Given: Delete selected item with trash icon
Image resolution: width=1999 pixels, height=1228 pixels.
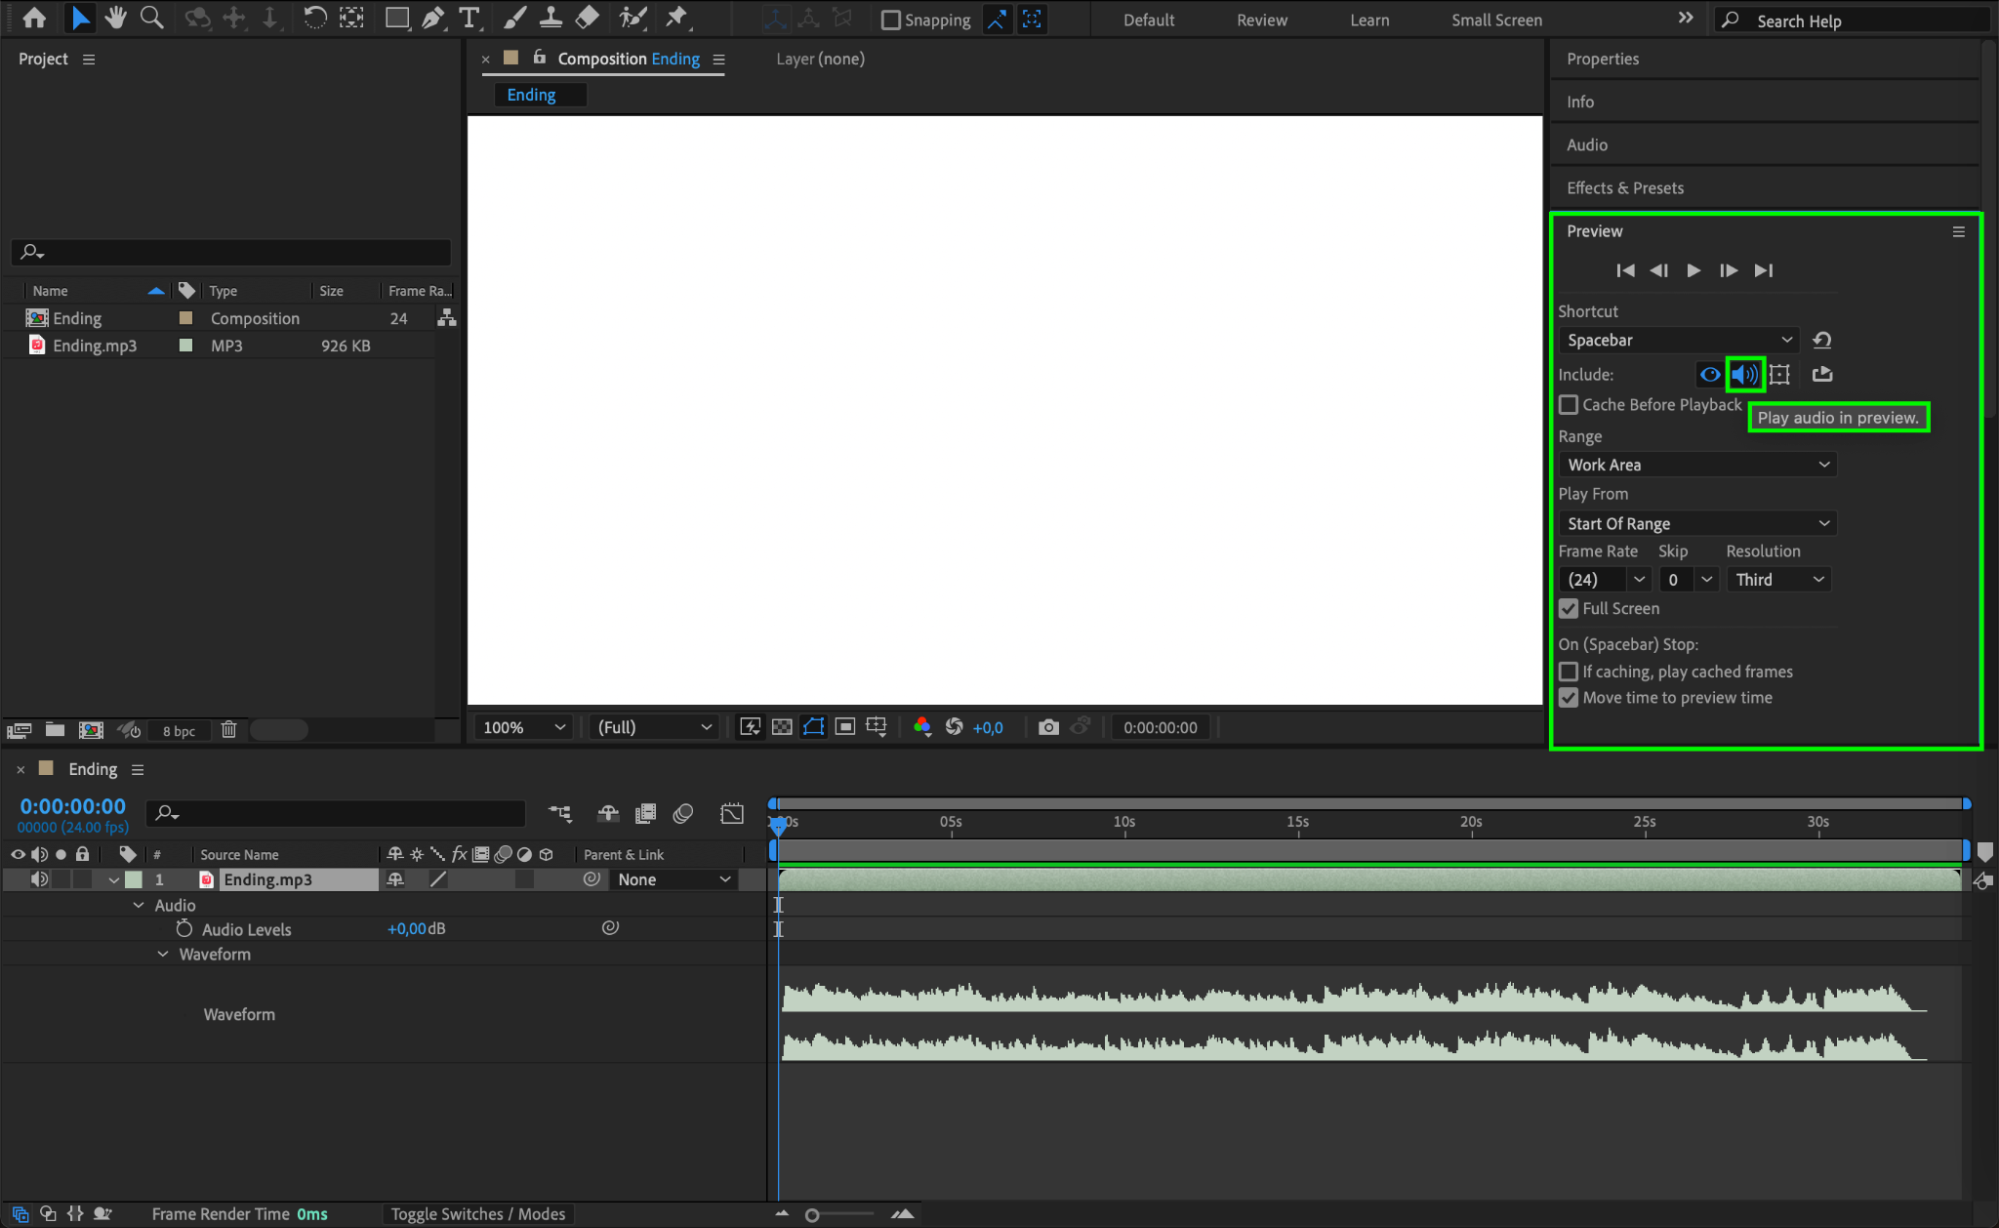Looking at the screenshot, I should [228, 730].
